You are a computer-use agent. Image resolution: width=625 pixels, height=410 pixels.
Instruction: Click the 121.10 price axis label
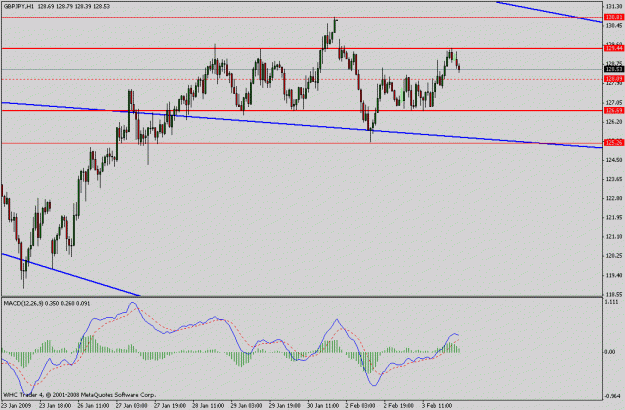(615, 237)
